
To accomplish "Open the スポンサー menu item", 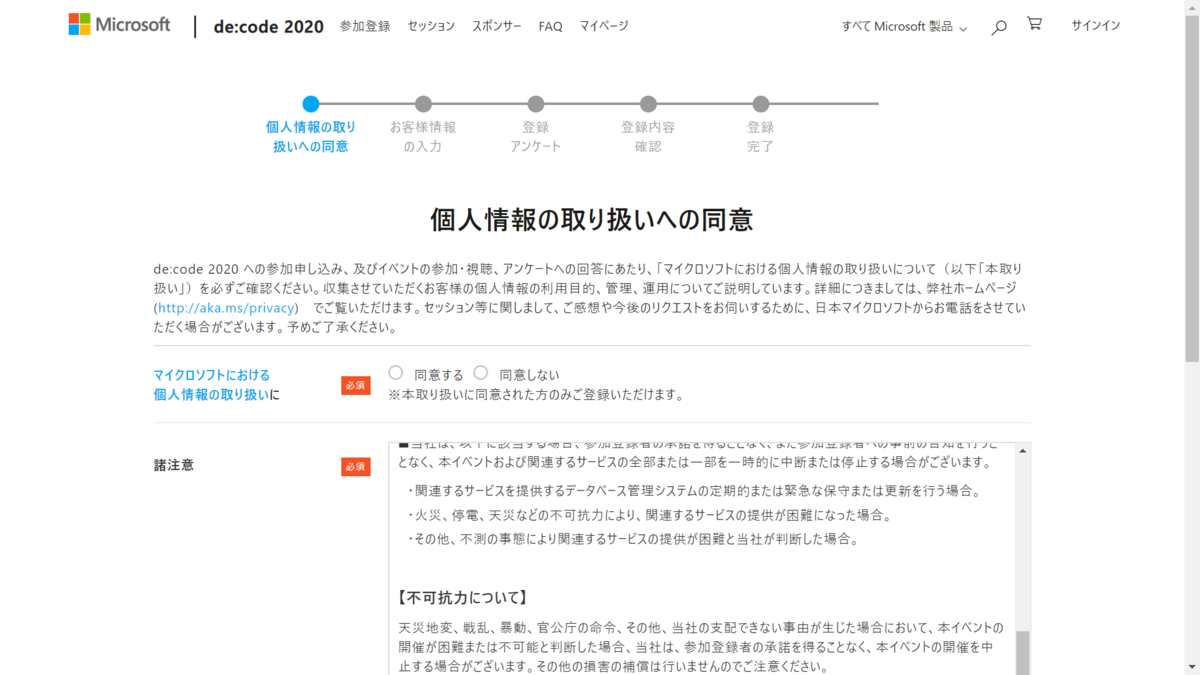I will 497,26.
